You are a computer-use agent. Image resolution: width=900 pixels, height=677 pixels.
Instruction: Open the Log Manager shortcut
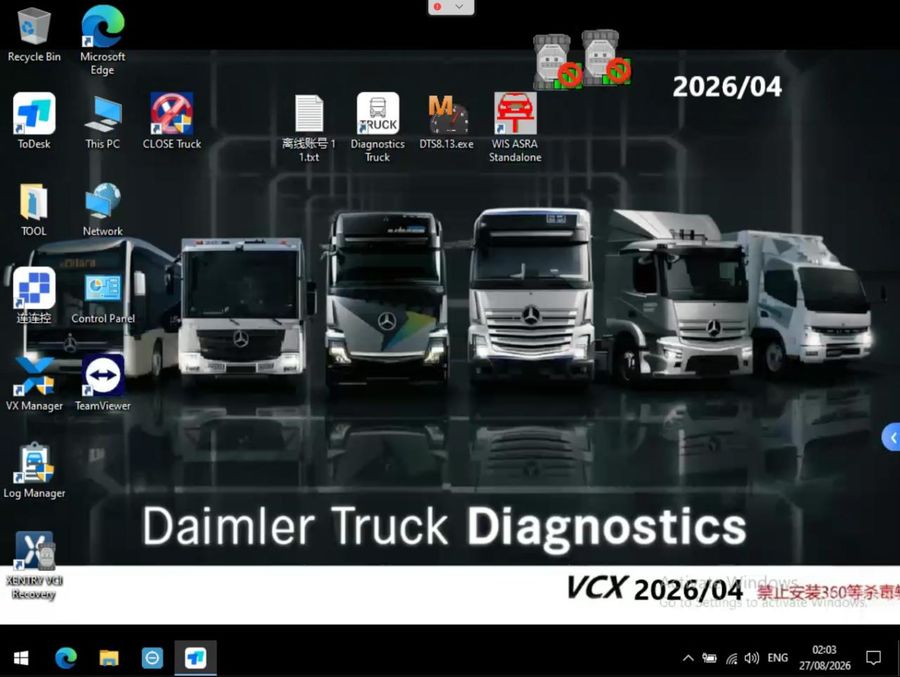coord(34,471)
